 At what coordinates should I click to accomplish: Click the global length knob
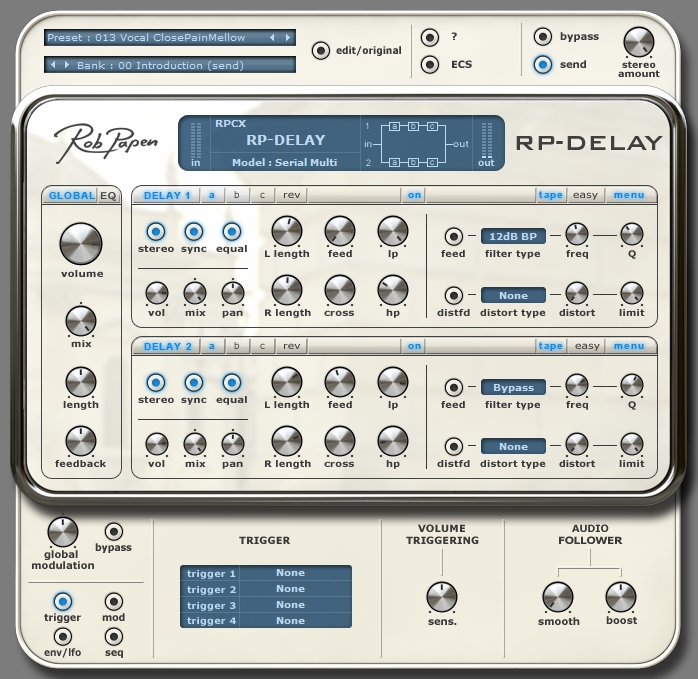click(x=81, y=382)
